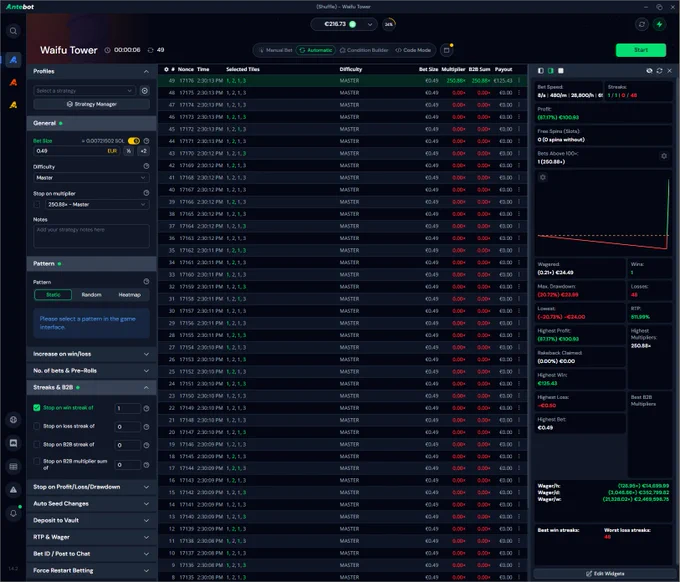Expand RTP & Wager section
The height and width of the screenshot is (582, 680).
pyautogui.click(x=92, y=537)
